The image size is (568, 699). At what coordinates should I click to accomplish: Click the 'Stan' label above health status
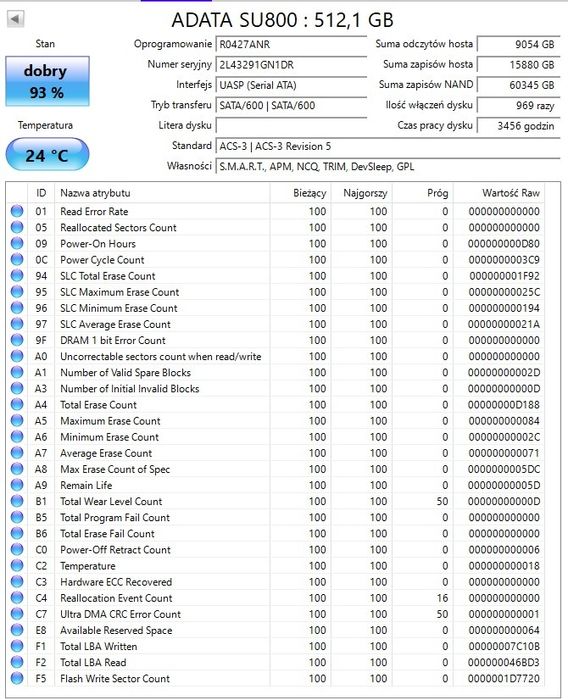(x=45, y=44)
